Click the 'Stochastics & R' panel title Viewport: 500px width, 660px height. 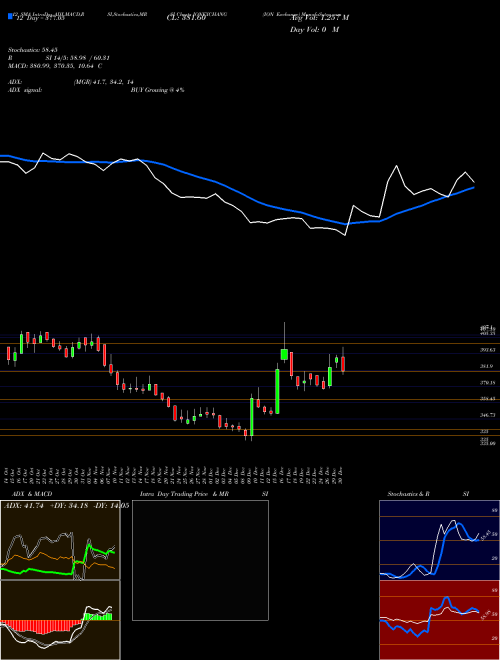[408, 494]
